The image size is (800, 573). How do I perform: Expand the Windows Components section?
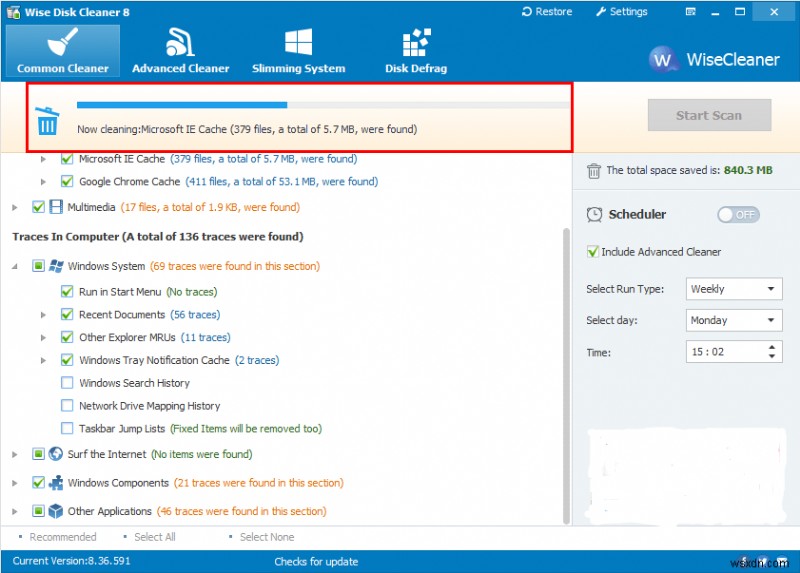click(x=15, y=483)
